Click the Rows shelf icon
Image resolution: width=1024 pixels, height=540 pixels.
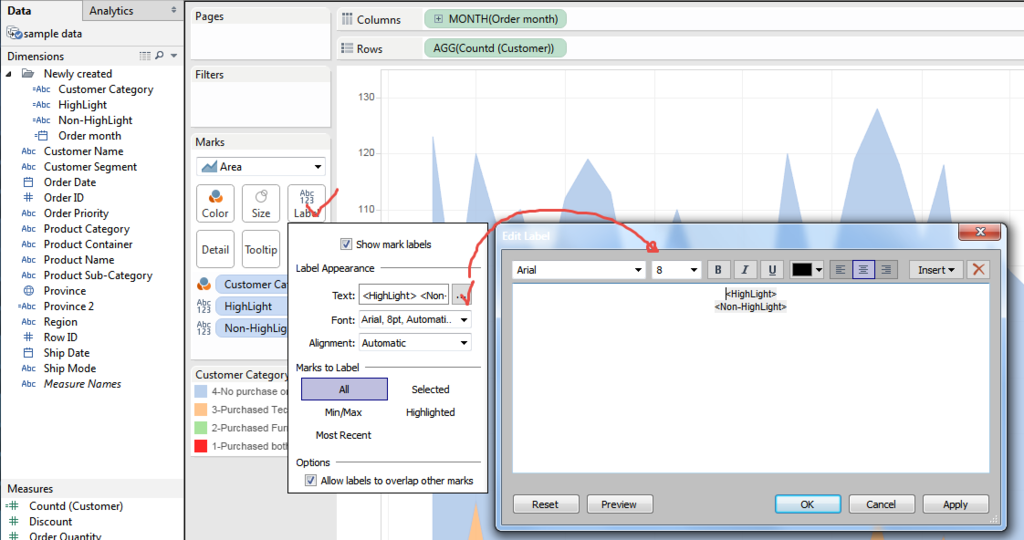pyautogui.click(x=347, y=48)
